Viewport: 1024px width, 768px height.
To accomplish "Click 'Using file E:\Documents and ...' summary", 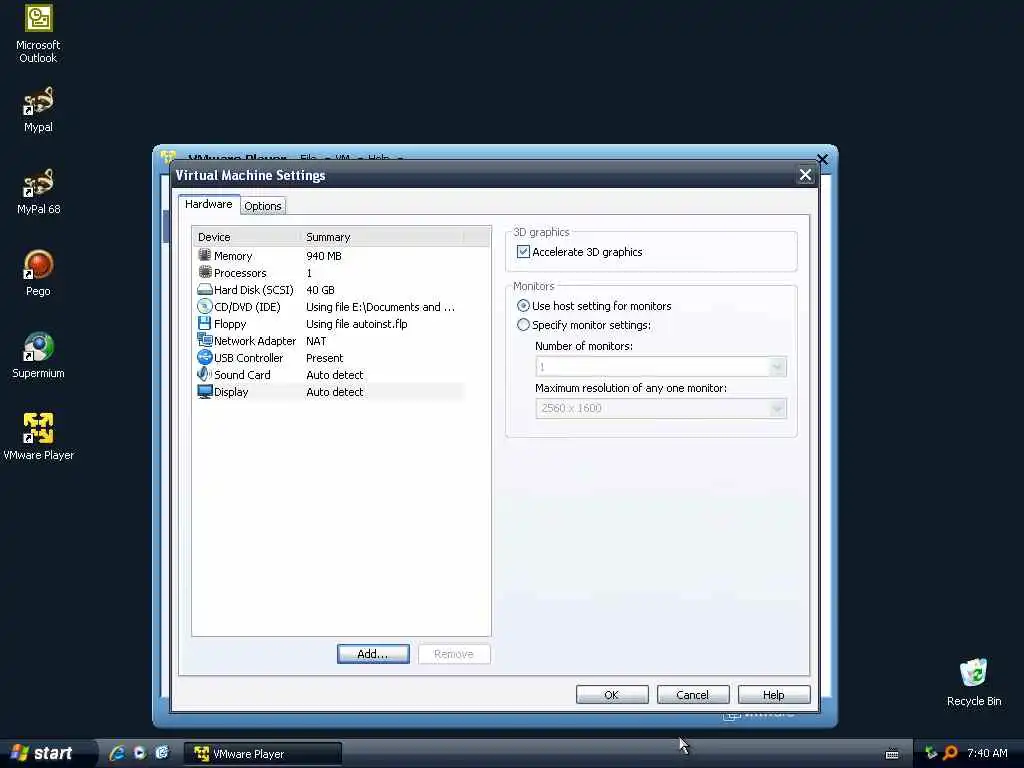I will (380, 307).
